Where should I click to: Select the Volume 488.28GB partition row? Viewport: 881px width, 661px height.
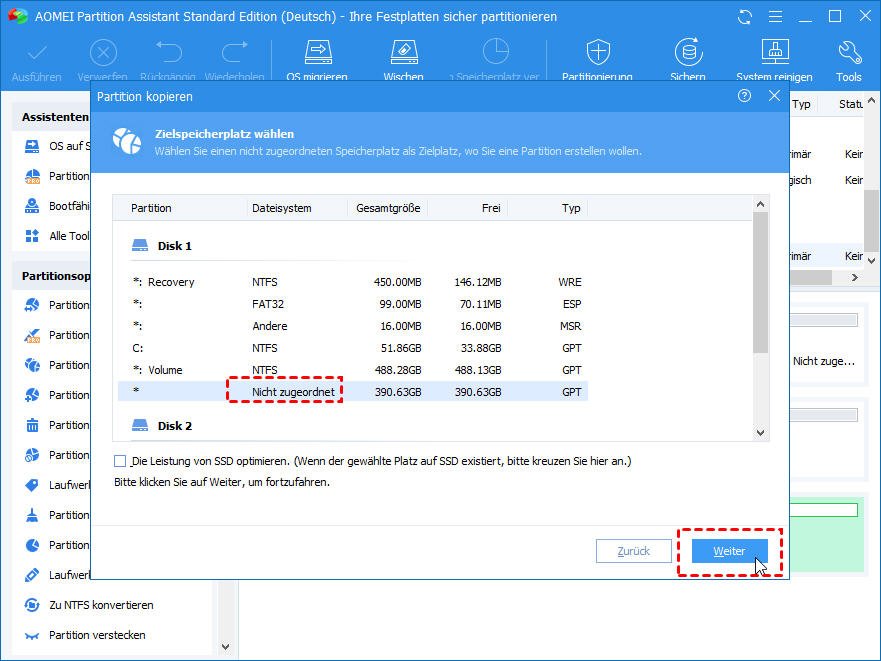pos(353,370)
